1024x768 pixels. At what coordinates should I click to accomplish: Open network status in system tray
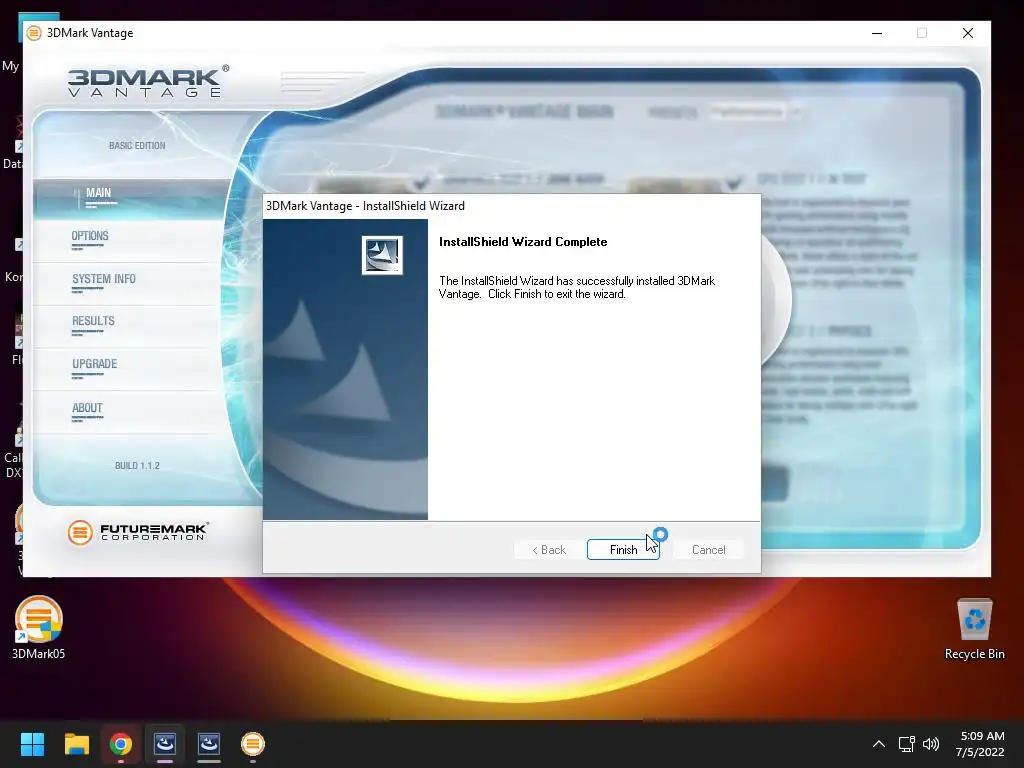coord(906,744)
